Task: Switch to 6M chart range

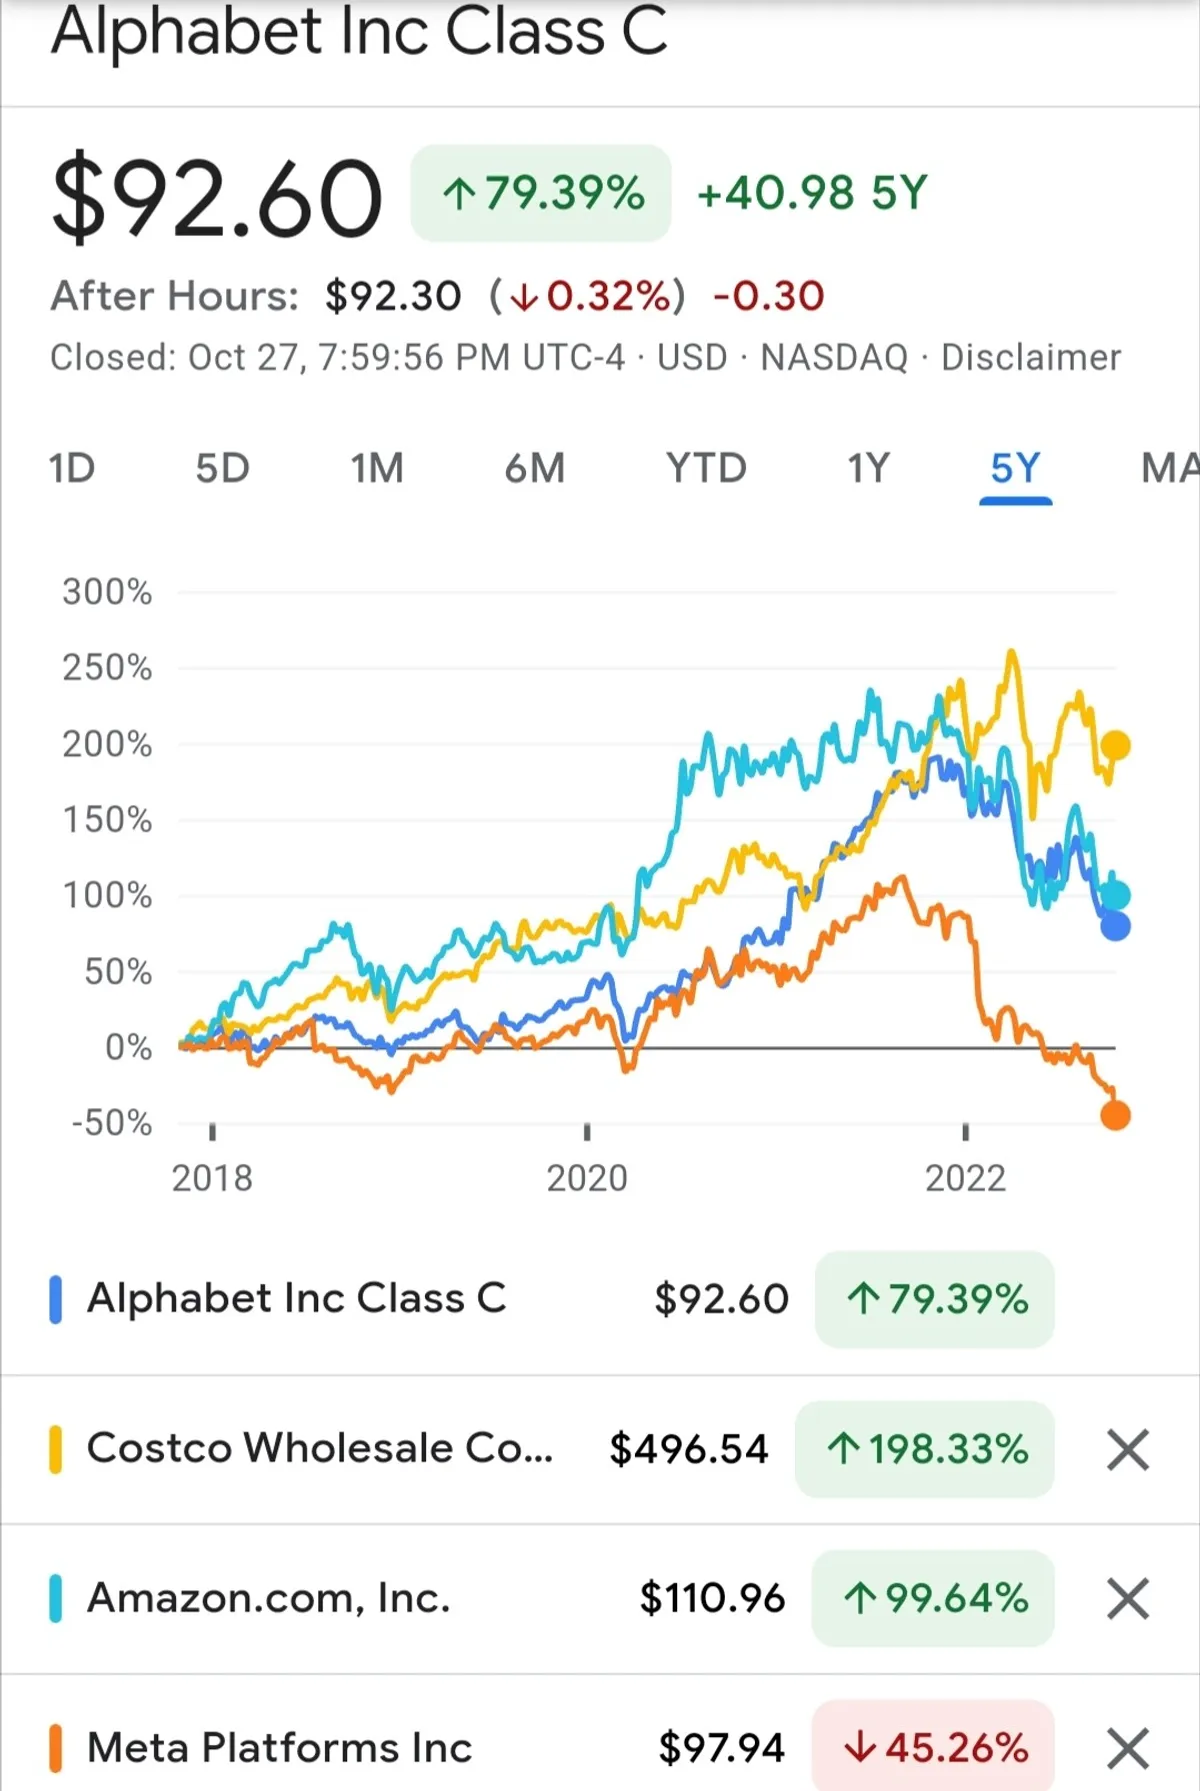Action: coord(535,468)
